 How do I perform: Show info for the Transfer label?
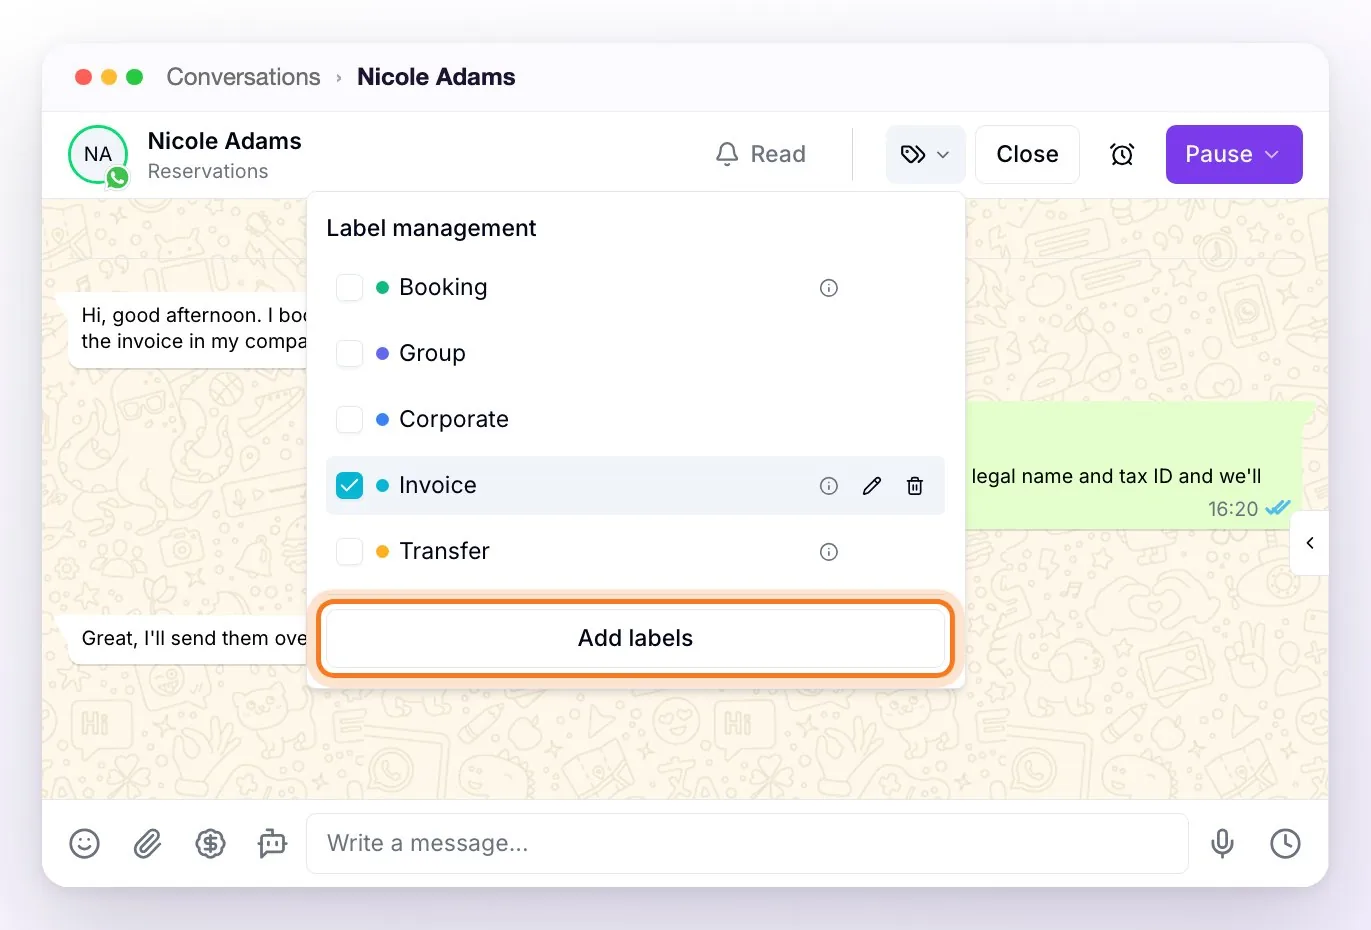(829, 552)
